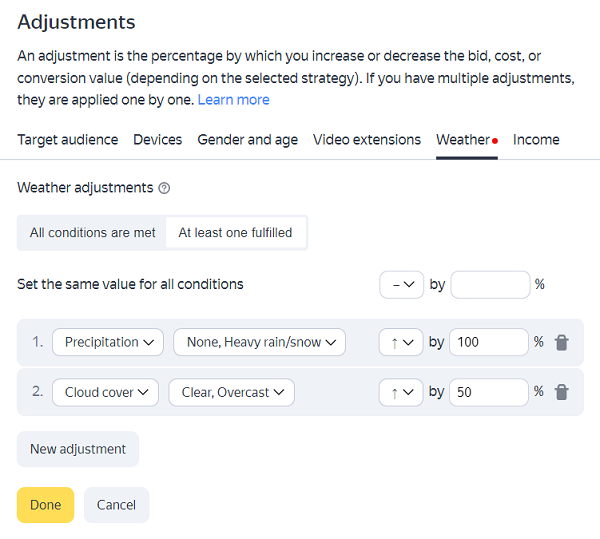
Task: Delete the Precipitation adjustment via trash icon
Action: click(562, 342)
